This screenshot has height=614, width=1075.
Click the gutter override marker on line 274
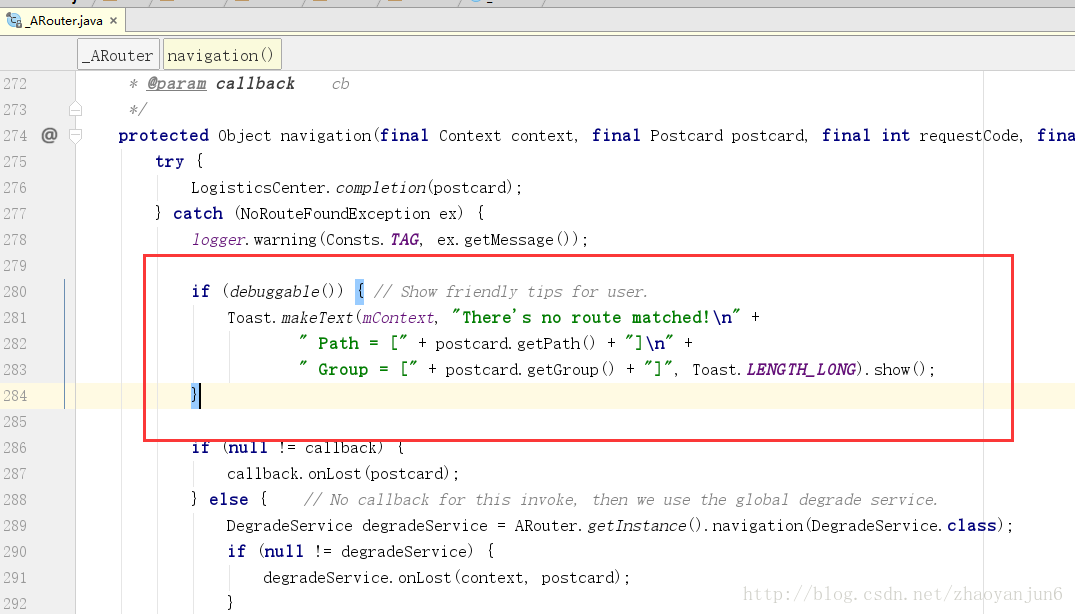click(49, 135)
